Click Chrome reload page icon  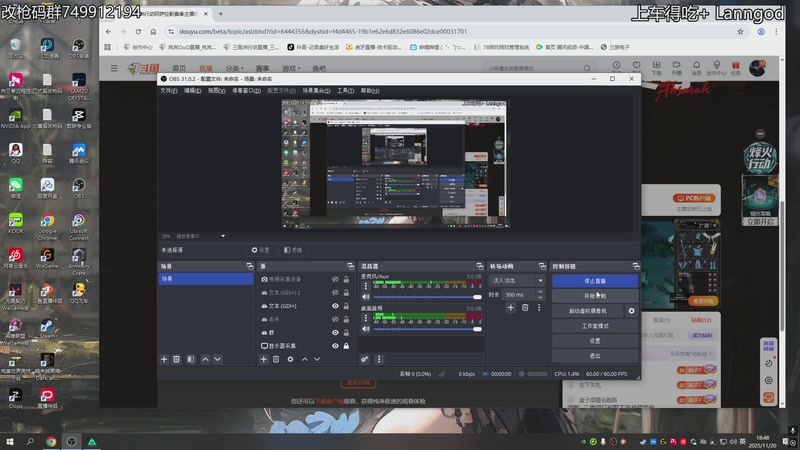[x=138, y=32]
